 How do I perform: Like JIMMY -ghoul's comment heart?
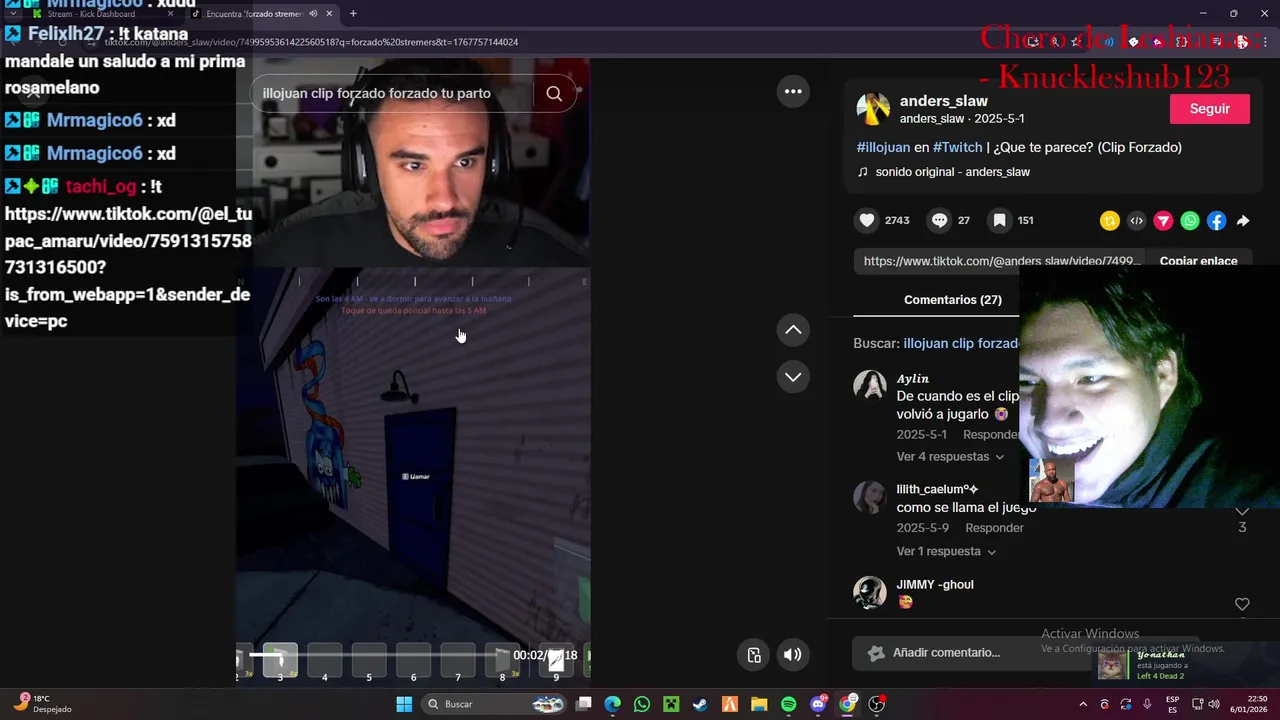pyautogui.click(x=1242, y=604)
